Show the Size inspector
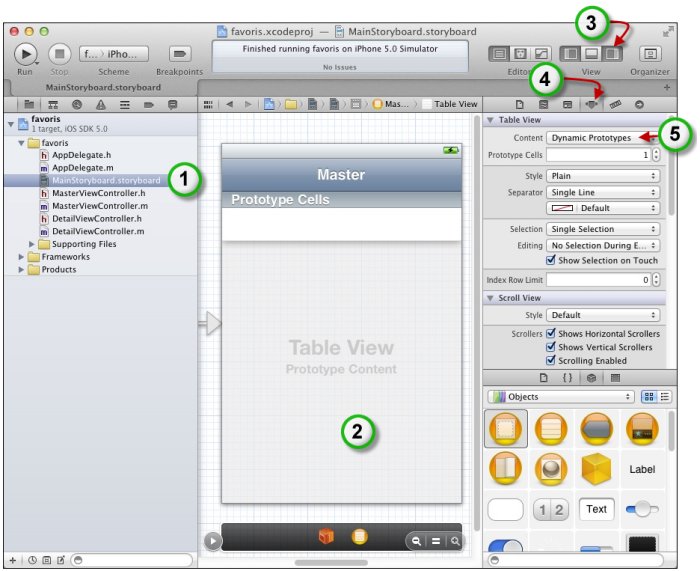700x571 pixels. 615,104
